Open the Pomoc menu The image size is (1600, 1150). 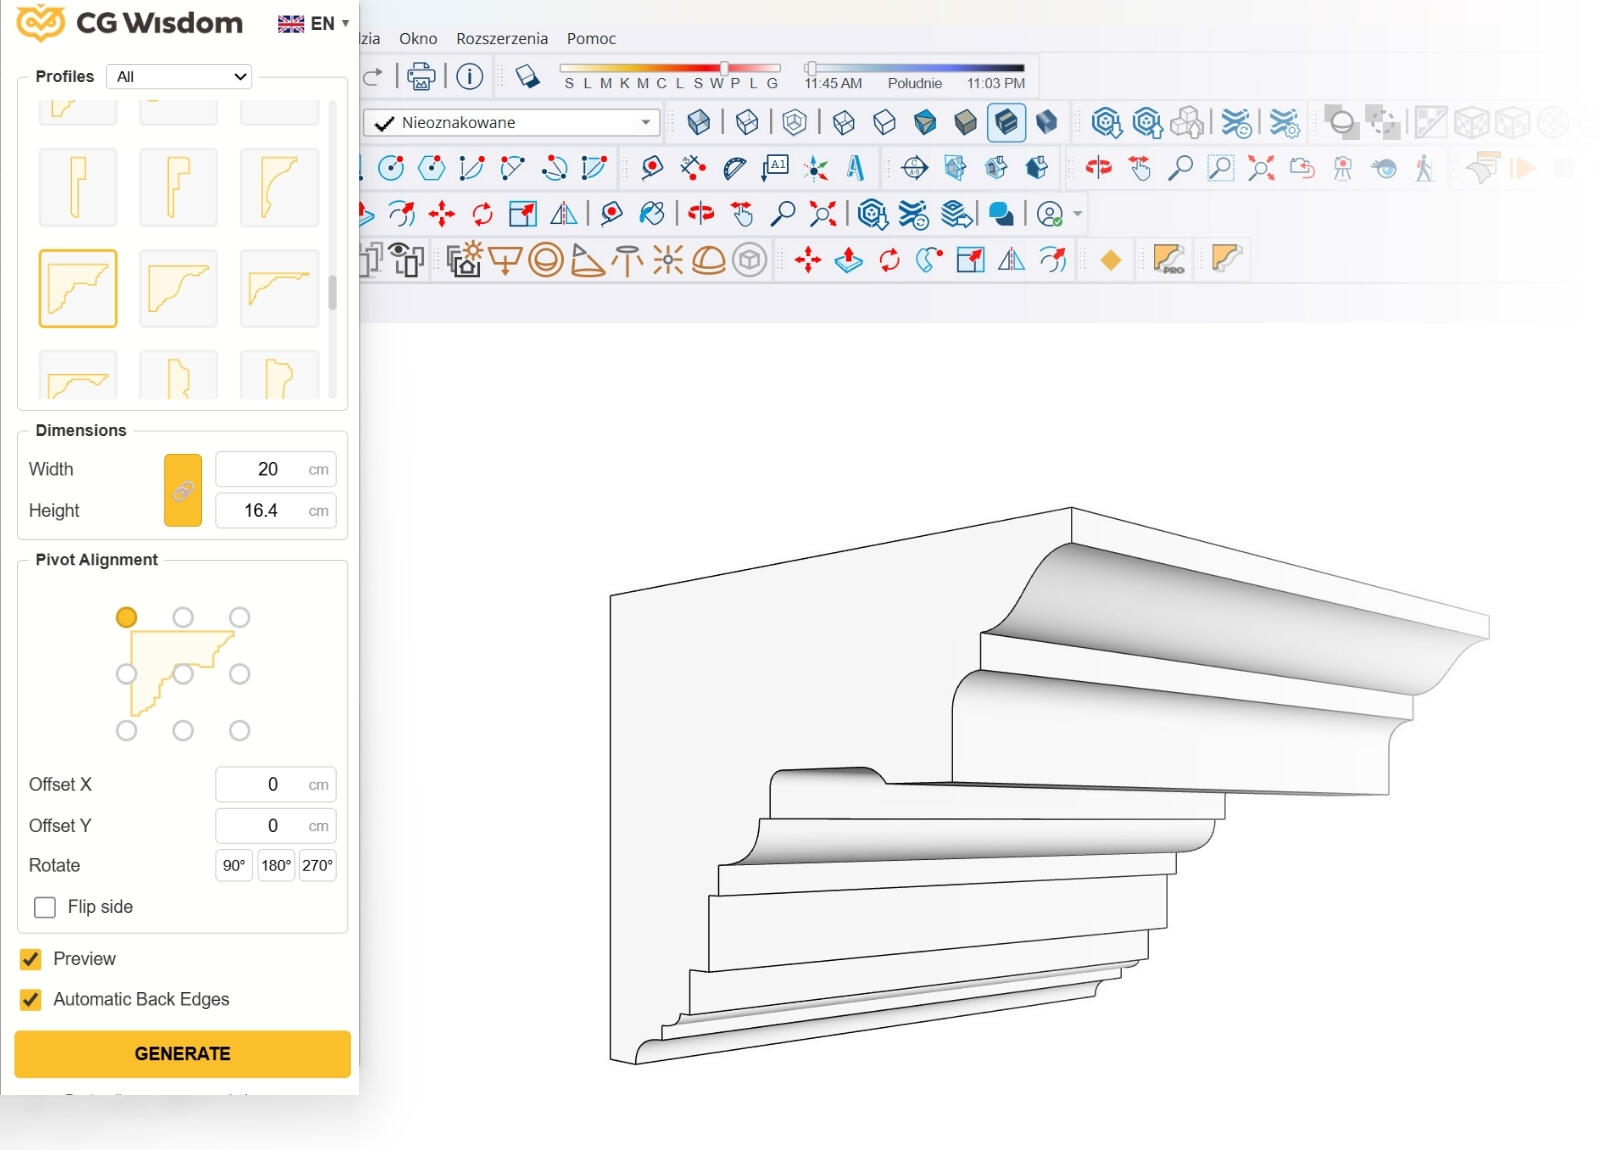pos(591,38)
